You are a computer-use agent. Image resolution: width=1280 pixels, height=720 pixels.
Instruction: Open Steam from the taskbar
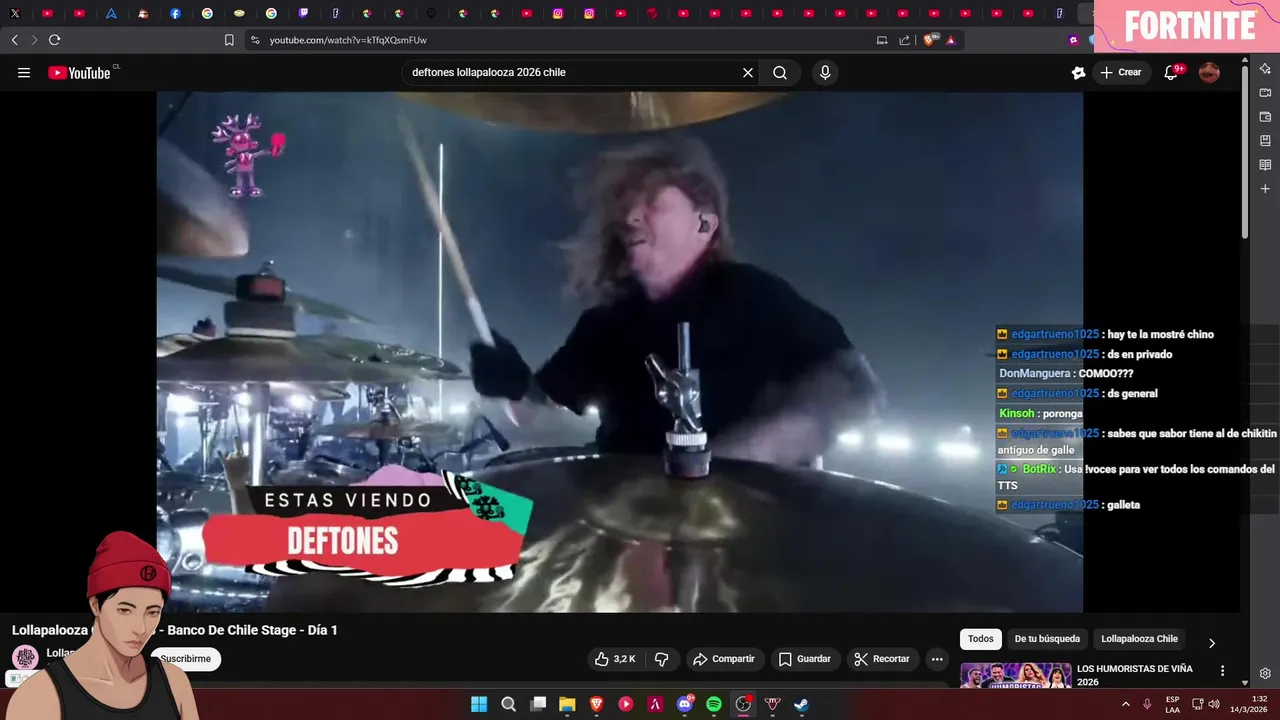click(x=802, y=704)
